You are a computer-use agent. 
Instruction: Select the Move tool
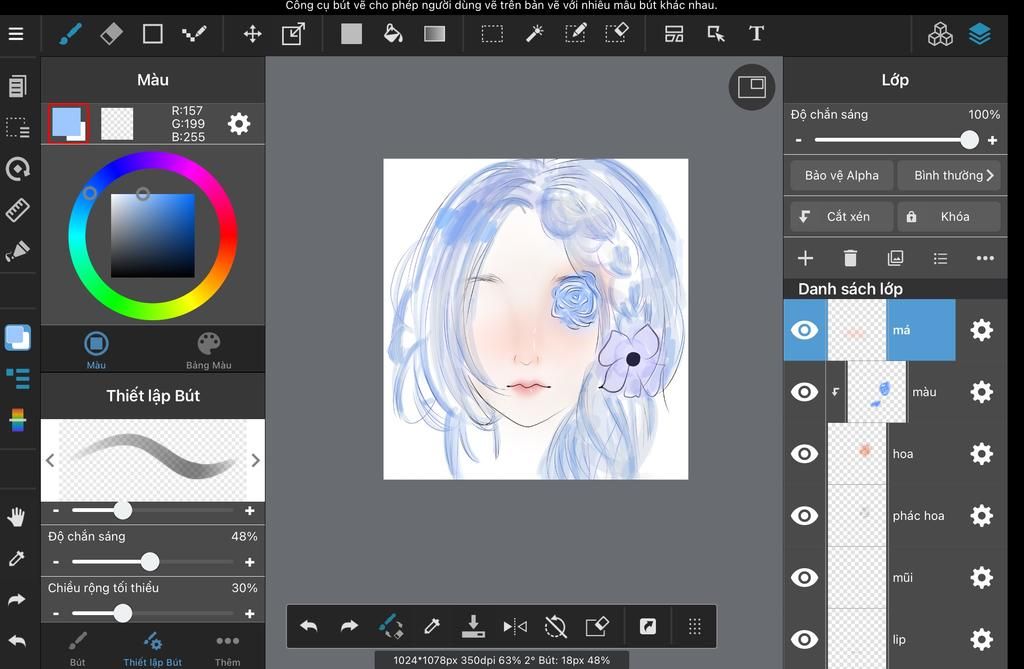pyautogui.click(x=252, y=34)
